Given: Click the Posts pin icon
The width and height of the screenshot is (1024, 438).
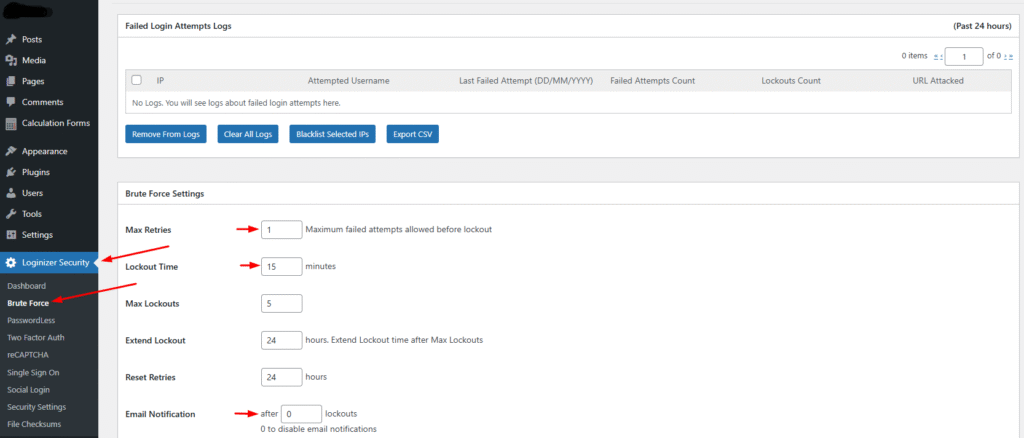Looking at the screenshot, I should coord(10,39).
